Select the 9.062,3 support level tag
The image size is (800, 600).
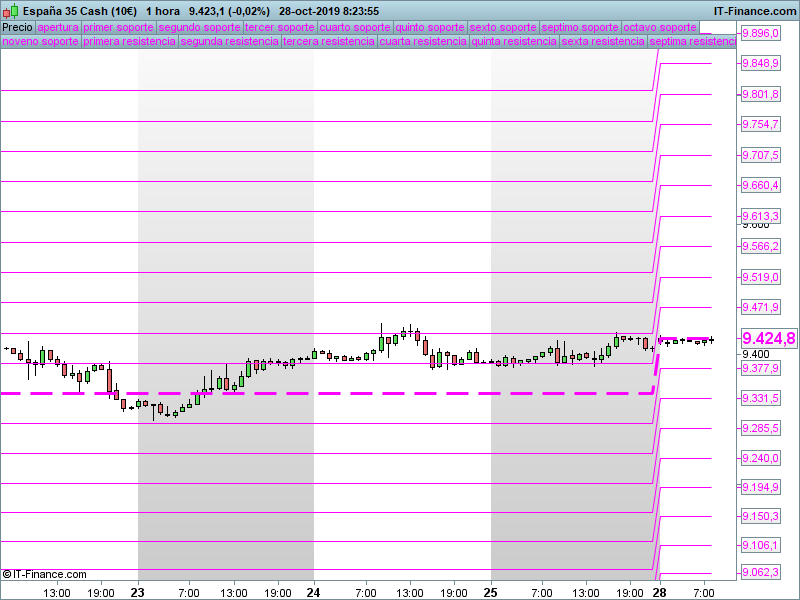coord(760,572)
